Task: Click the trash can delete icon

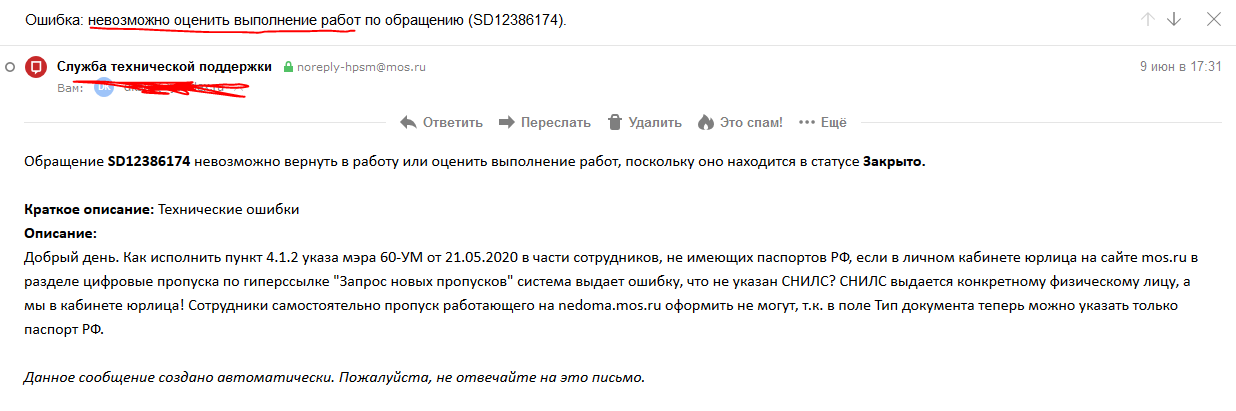Action: tap(615, 122)
